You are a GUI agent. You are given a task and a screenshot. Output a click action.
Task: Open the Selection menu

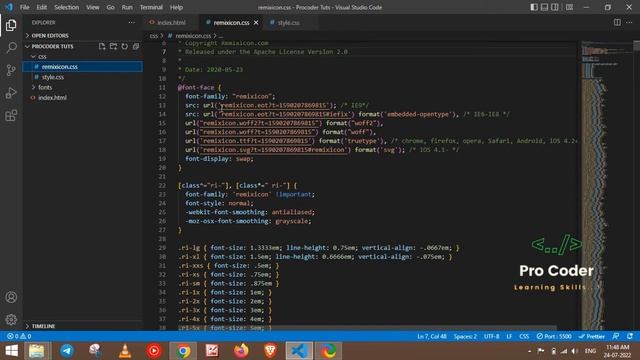click(67, 7)
